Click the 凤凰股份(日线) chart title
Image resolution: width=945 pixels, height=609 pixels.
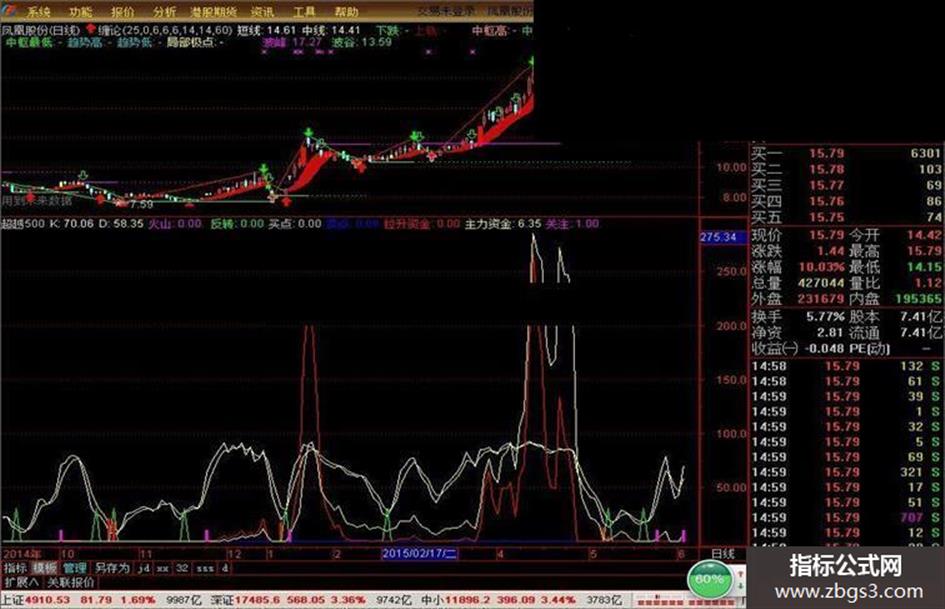[40, 30]
